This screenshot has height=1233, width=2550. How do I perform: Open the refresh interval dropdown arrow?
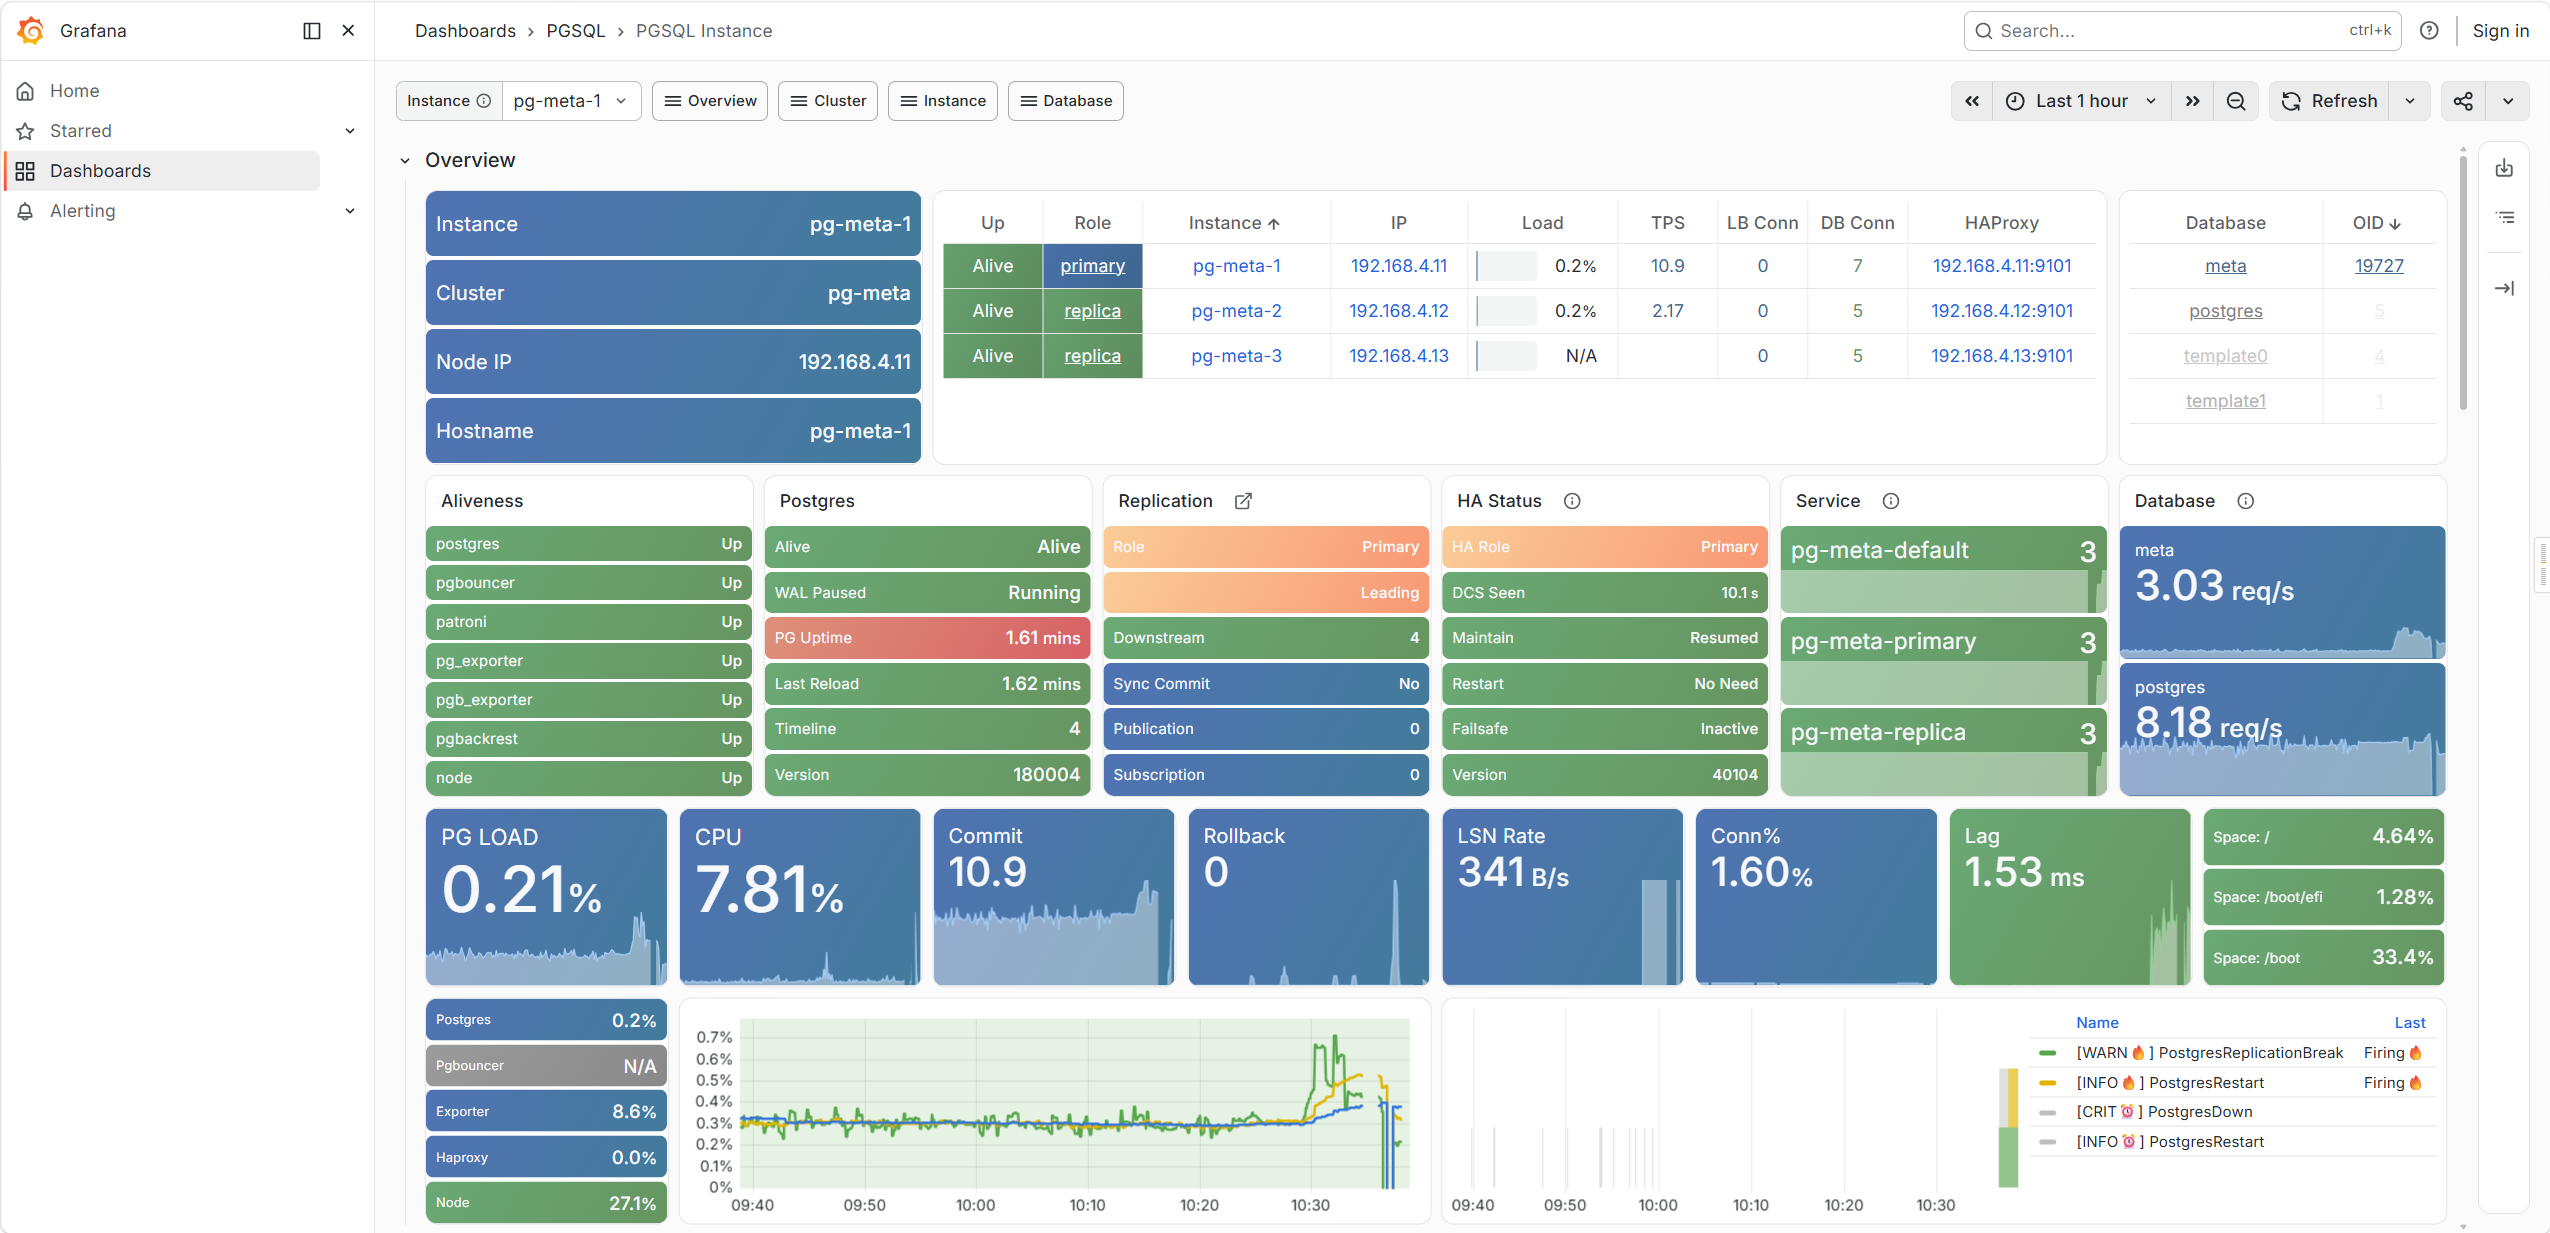point(2410,101)
